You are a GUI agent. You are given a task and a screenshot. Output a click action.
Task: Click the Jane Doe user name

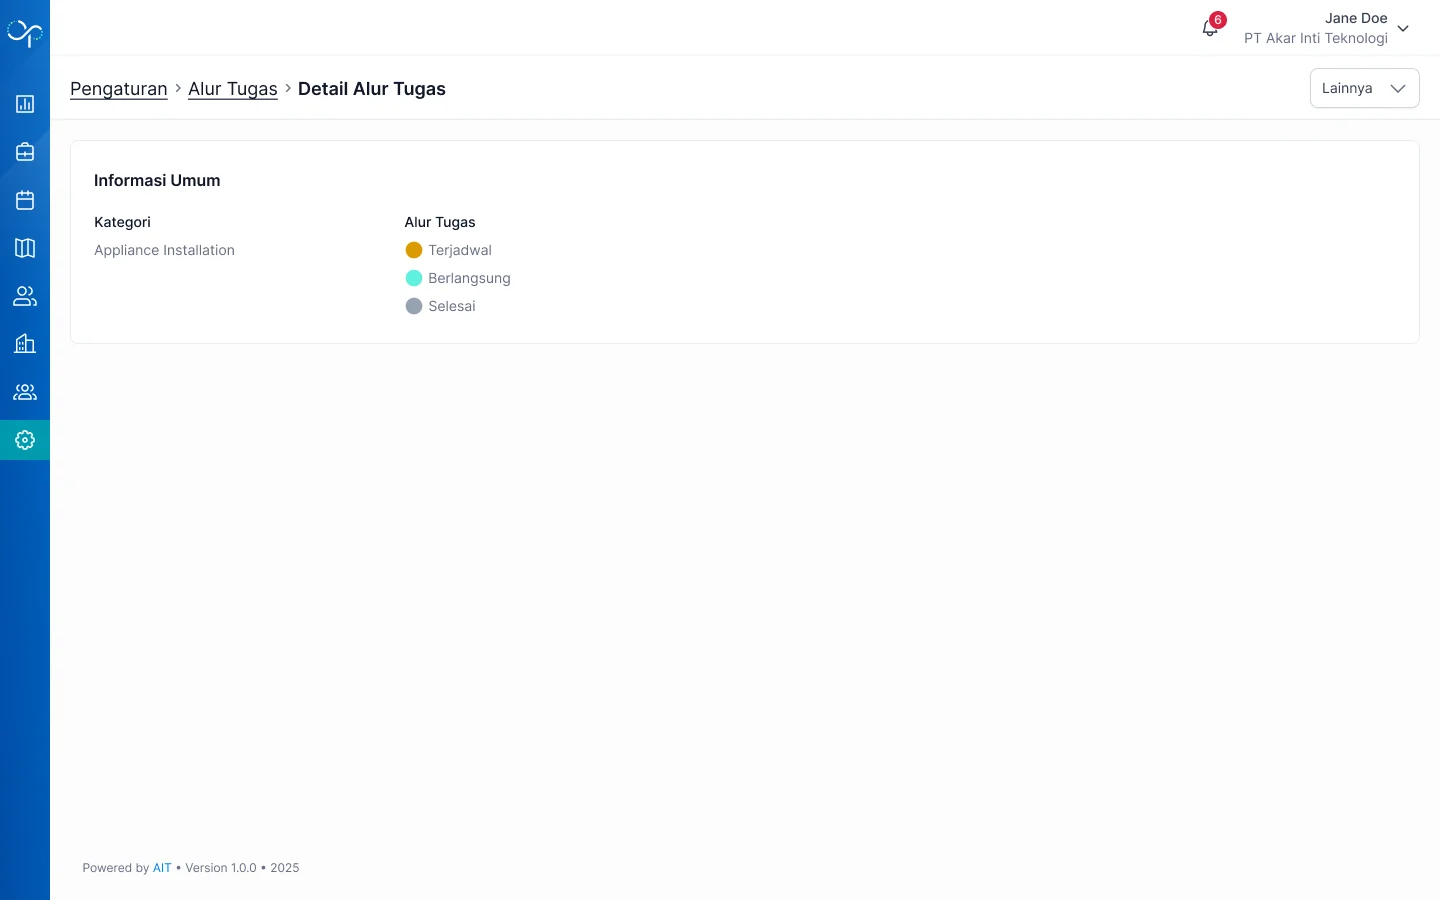coord(1356,18)
